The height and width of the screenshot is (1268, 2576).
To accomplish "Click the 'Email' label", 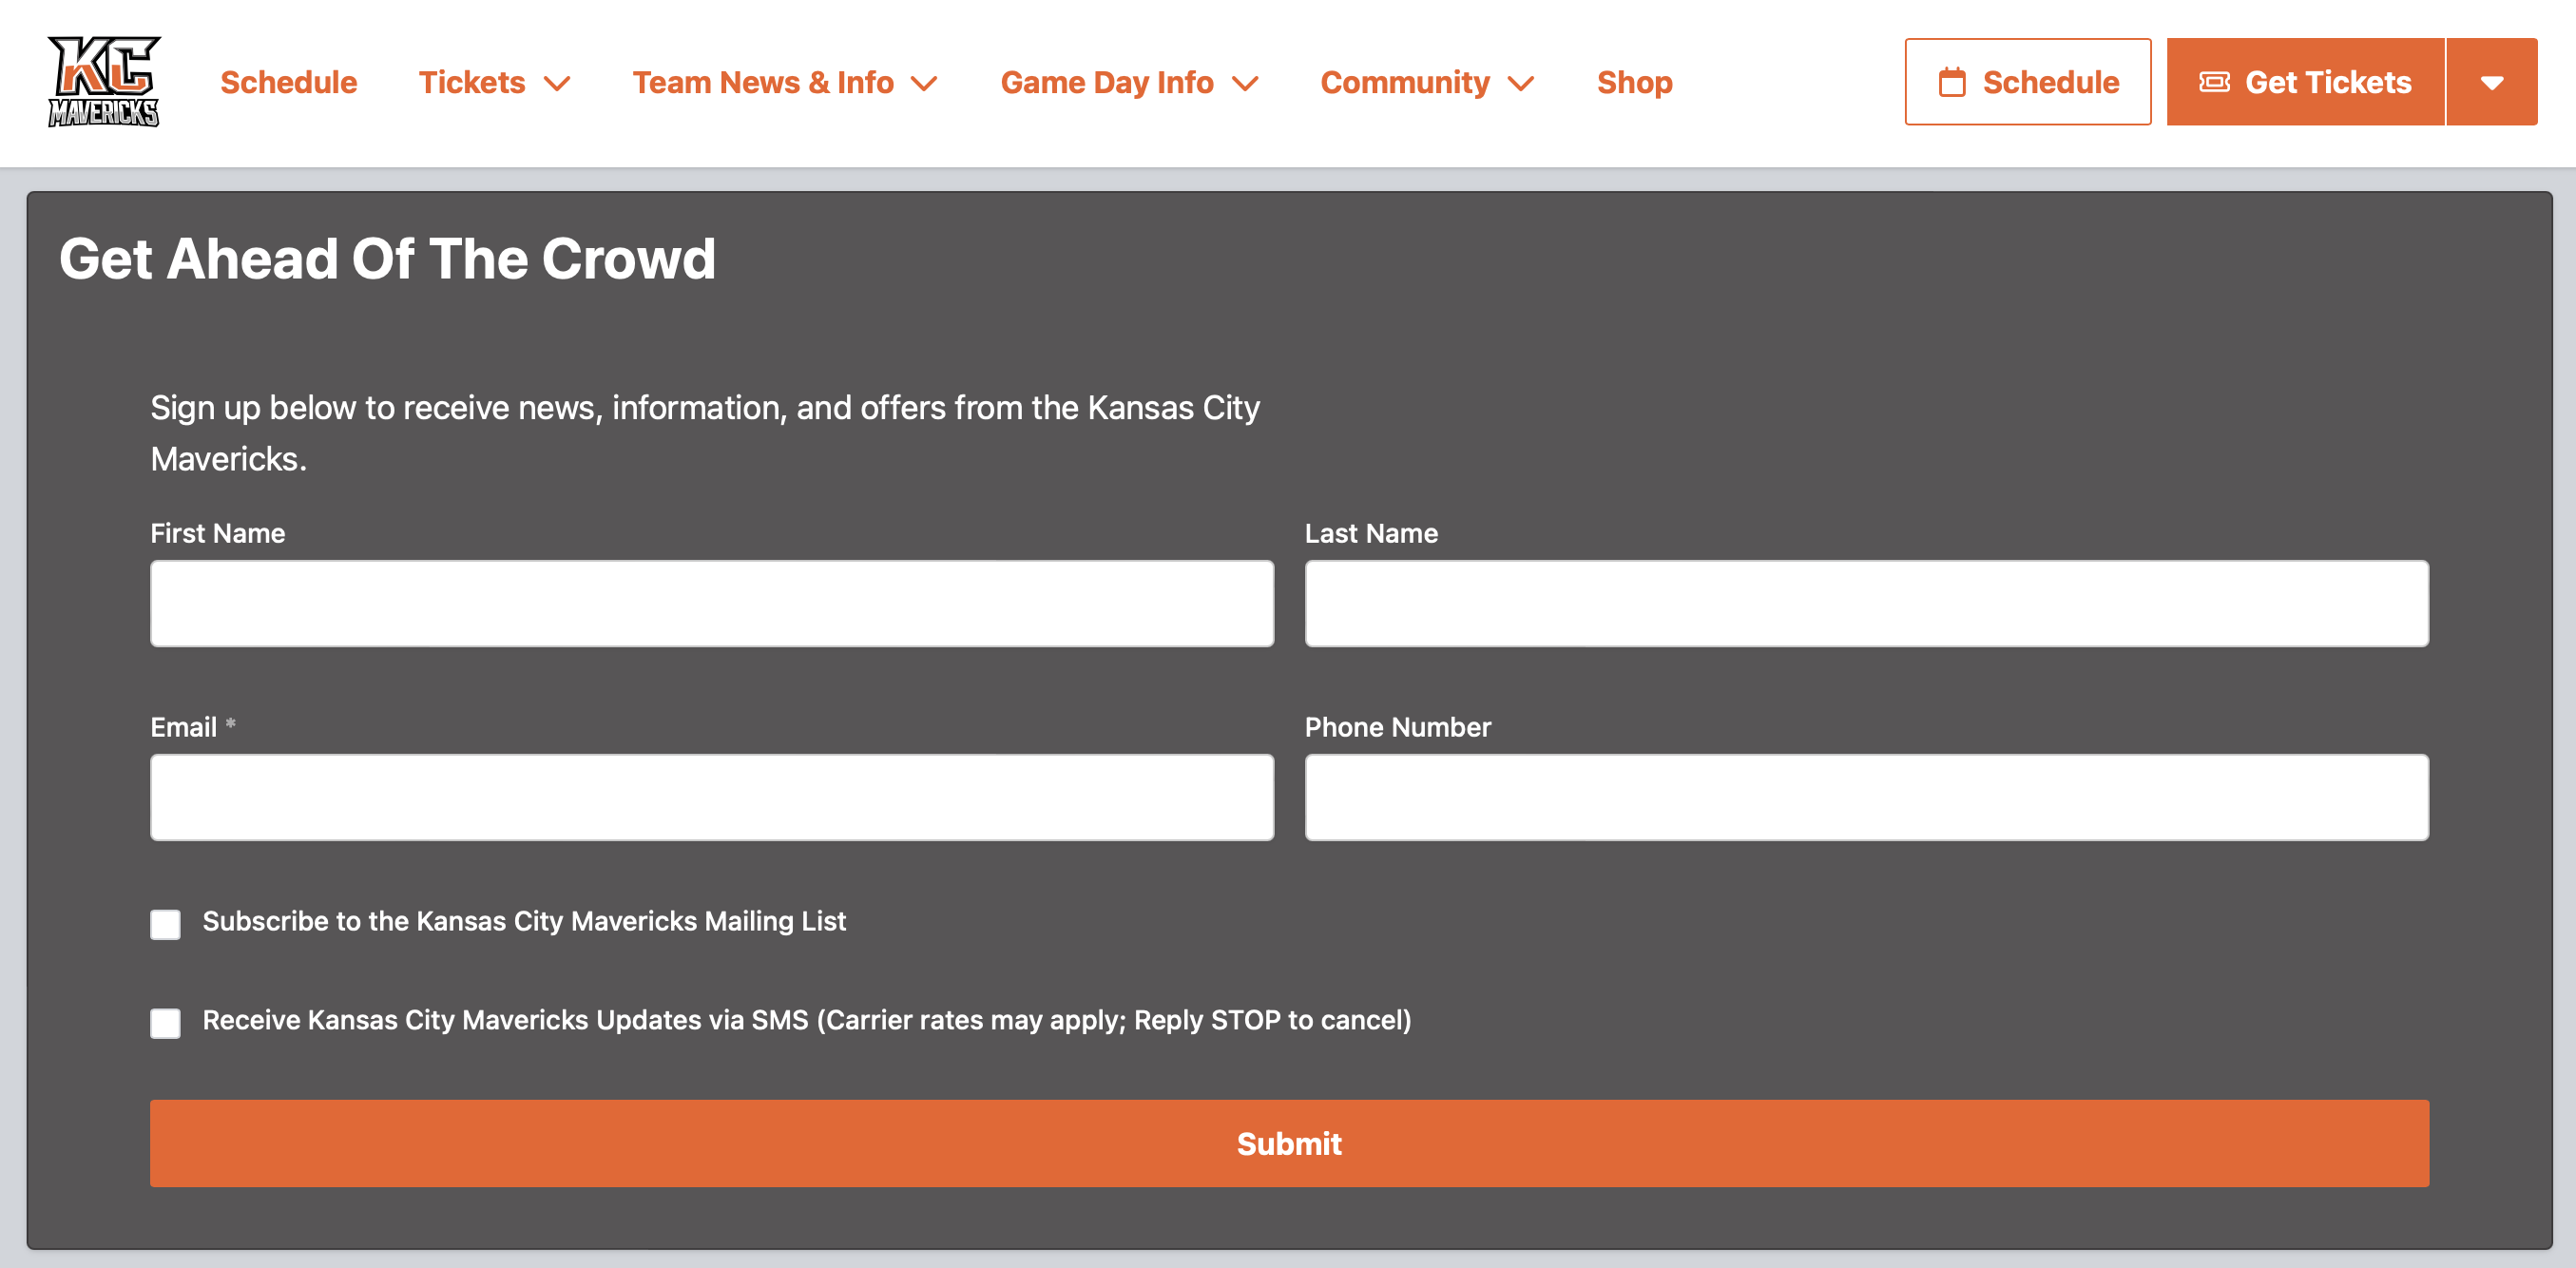I will [183, 727].
